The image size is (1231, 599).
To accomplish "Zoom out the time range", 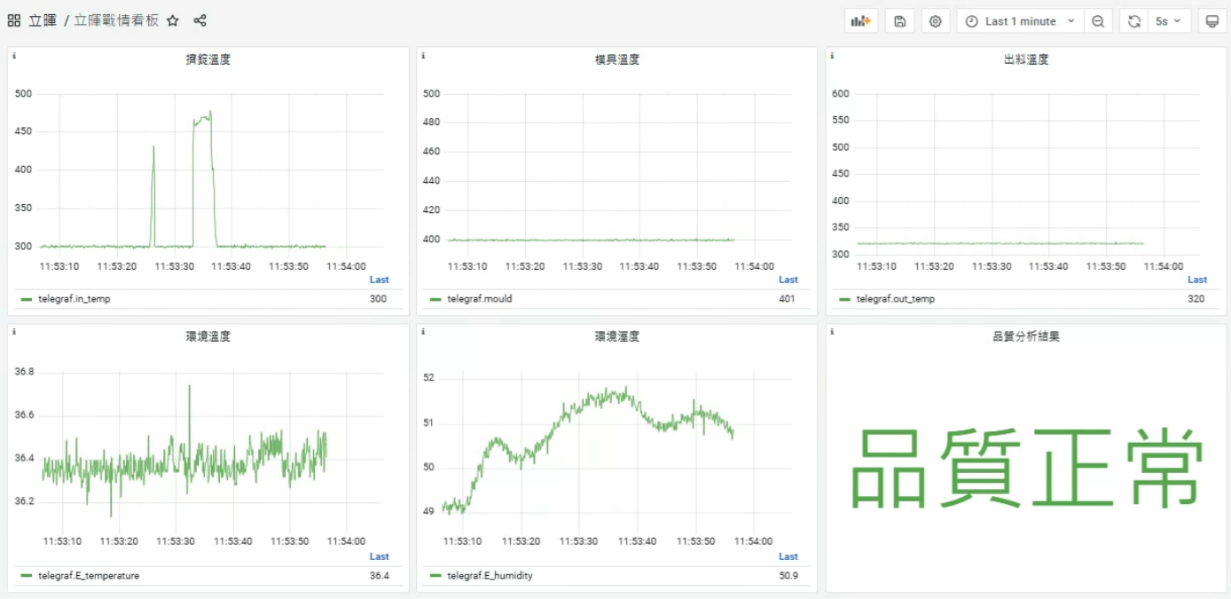I will (1098, 21).
